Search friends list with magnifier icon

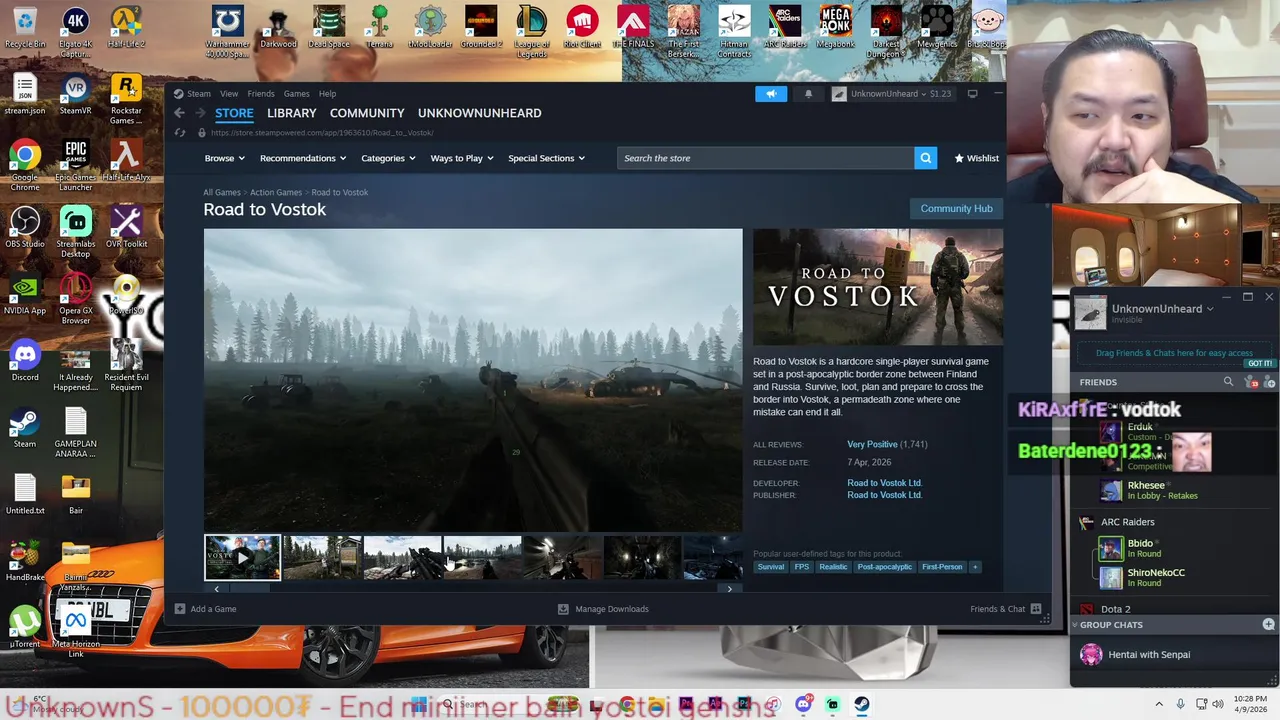1228,382
